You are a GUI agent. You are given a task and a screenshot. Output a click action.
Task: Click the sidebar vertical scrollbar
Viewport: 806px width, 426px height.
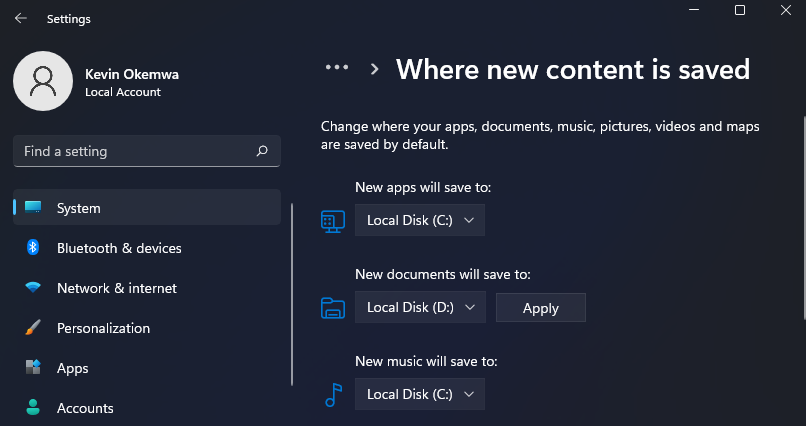(x=291, y=295)
